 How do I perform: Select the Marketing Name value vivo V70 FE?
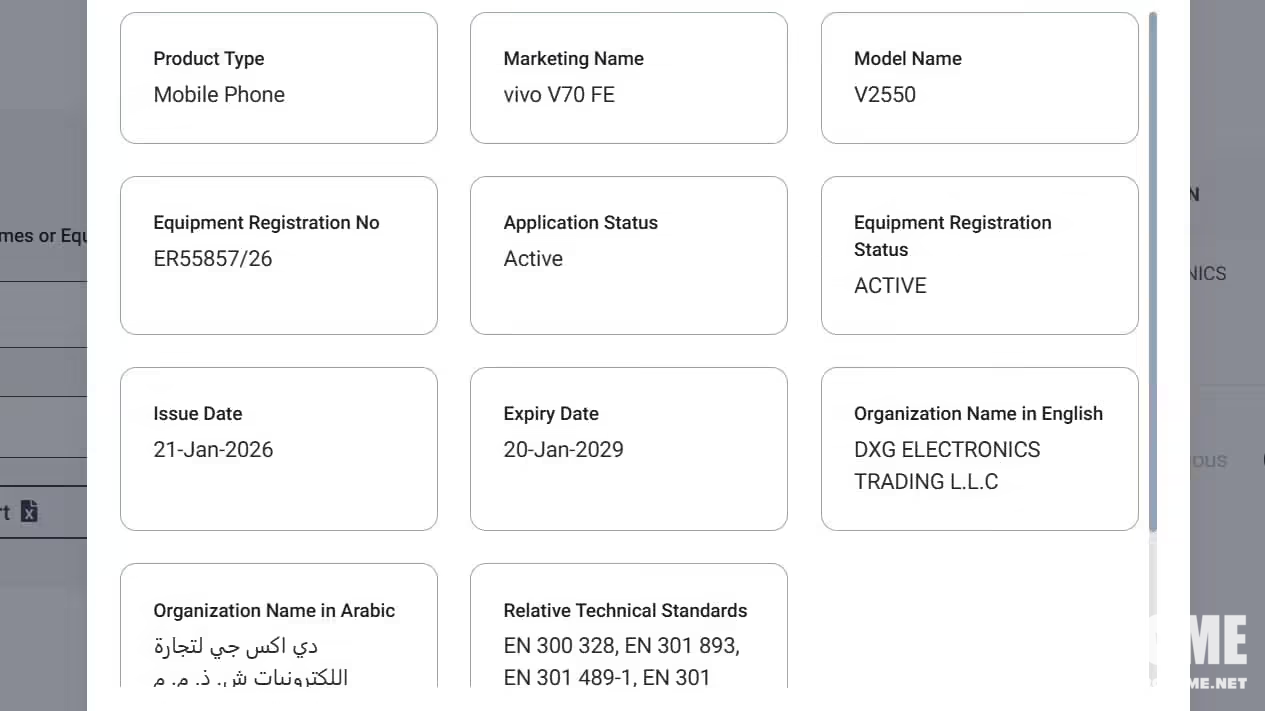pyautogui.click(x=559, y=95)
